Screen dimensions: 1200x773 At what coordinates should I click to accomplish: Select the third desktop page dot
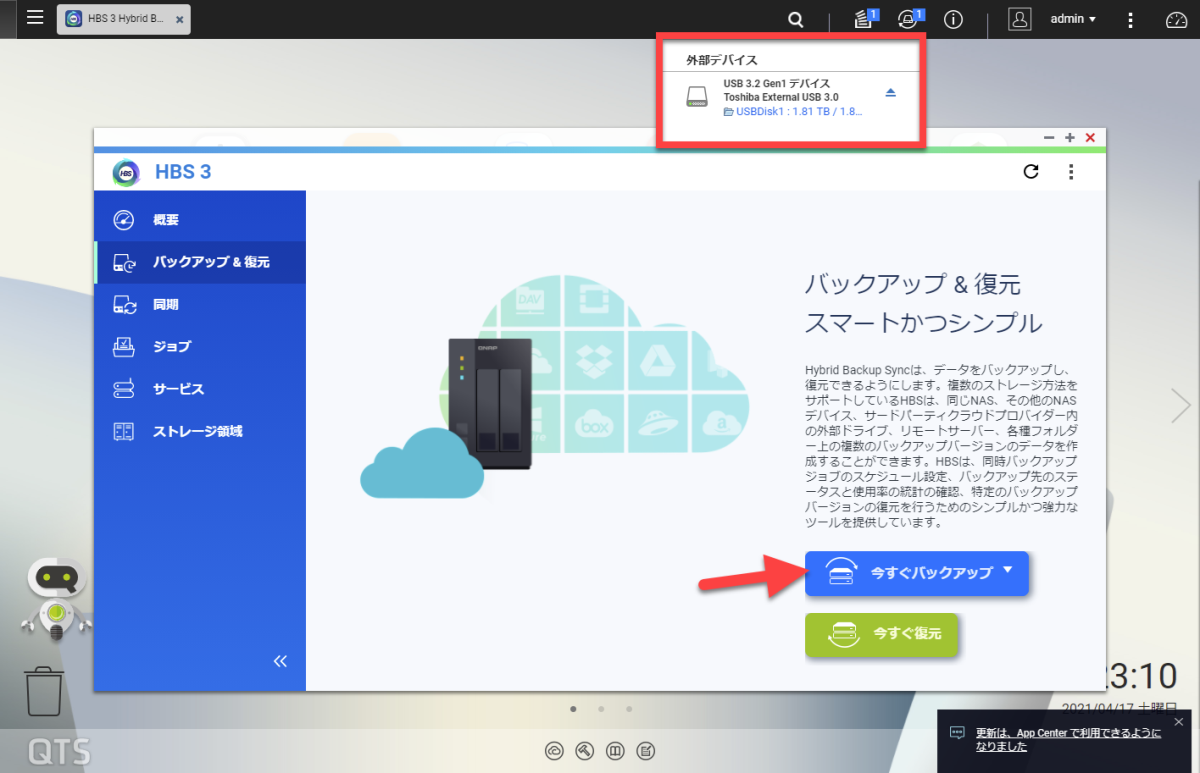(629, 709)
